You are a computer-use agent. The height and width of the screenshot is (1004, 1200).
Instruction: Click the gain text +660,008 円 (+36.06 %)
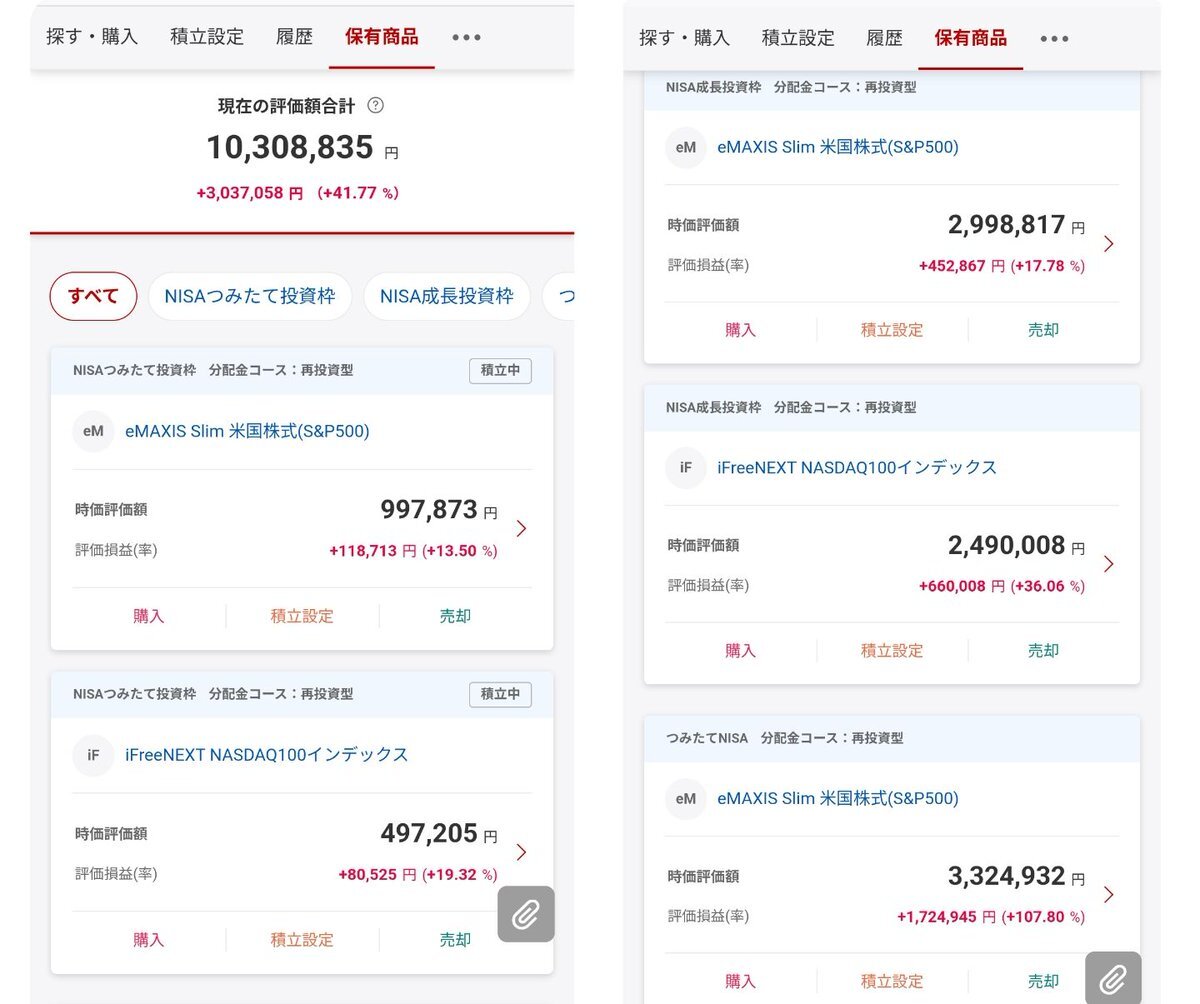1002,586
